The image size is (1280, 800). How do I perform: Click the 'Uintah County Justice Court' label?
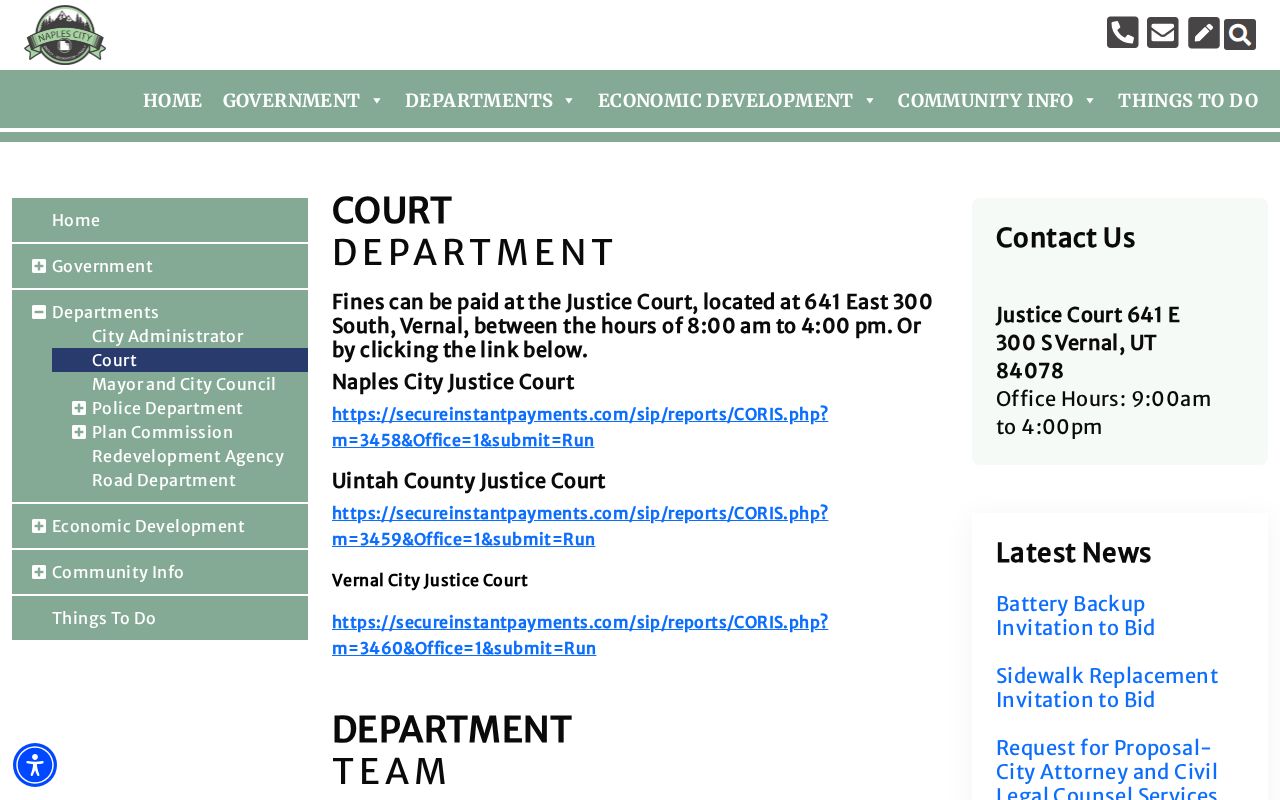(x=468, y=481)
